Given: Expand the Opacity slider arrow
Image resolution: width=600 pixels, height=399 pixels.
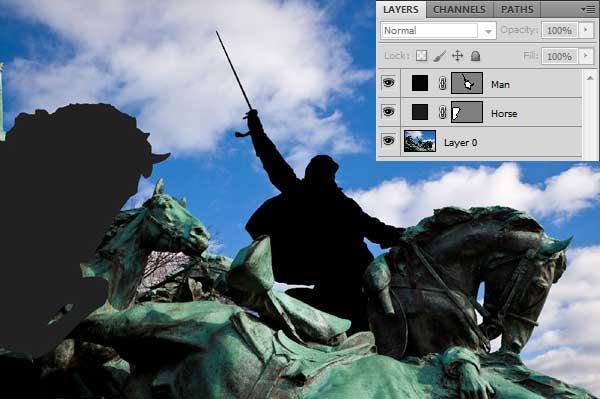Looking at the screenshot, I should pos(585,30).
